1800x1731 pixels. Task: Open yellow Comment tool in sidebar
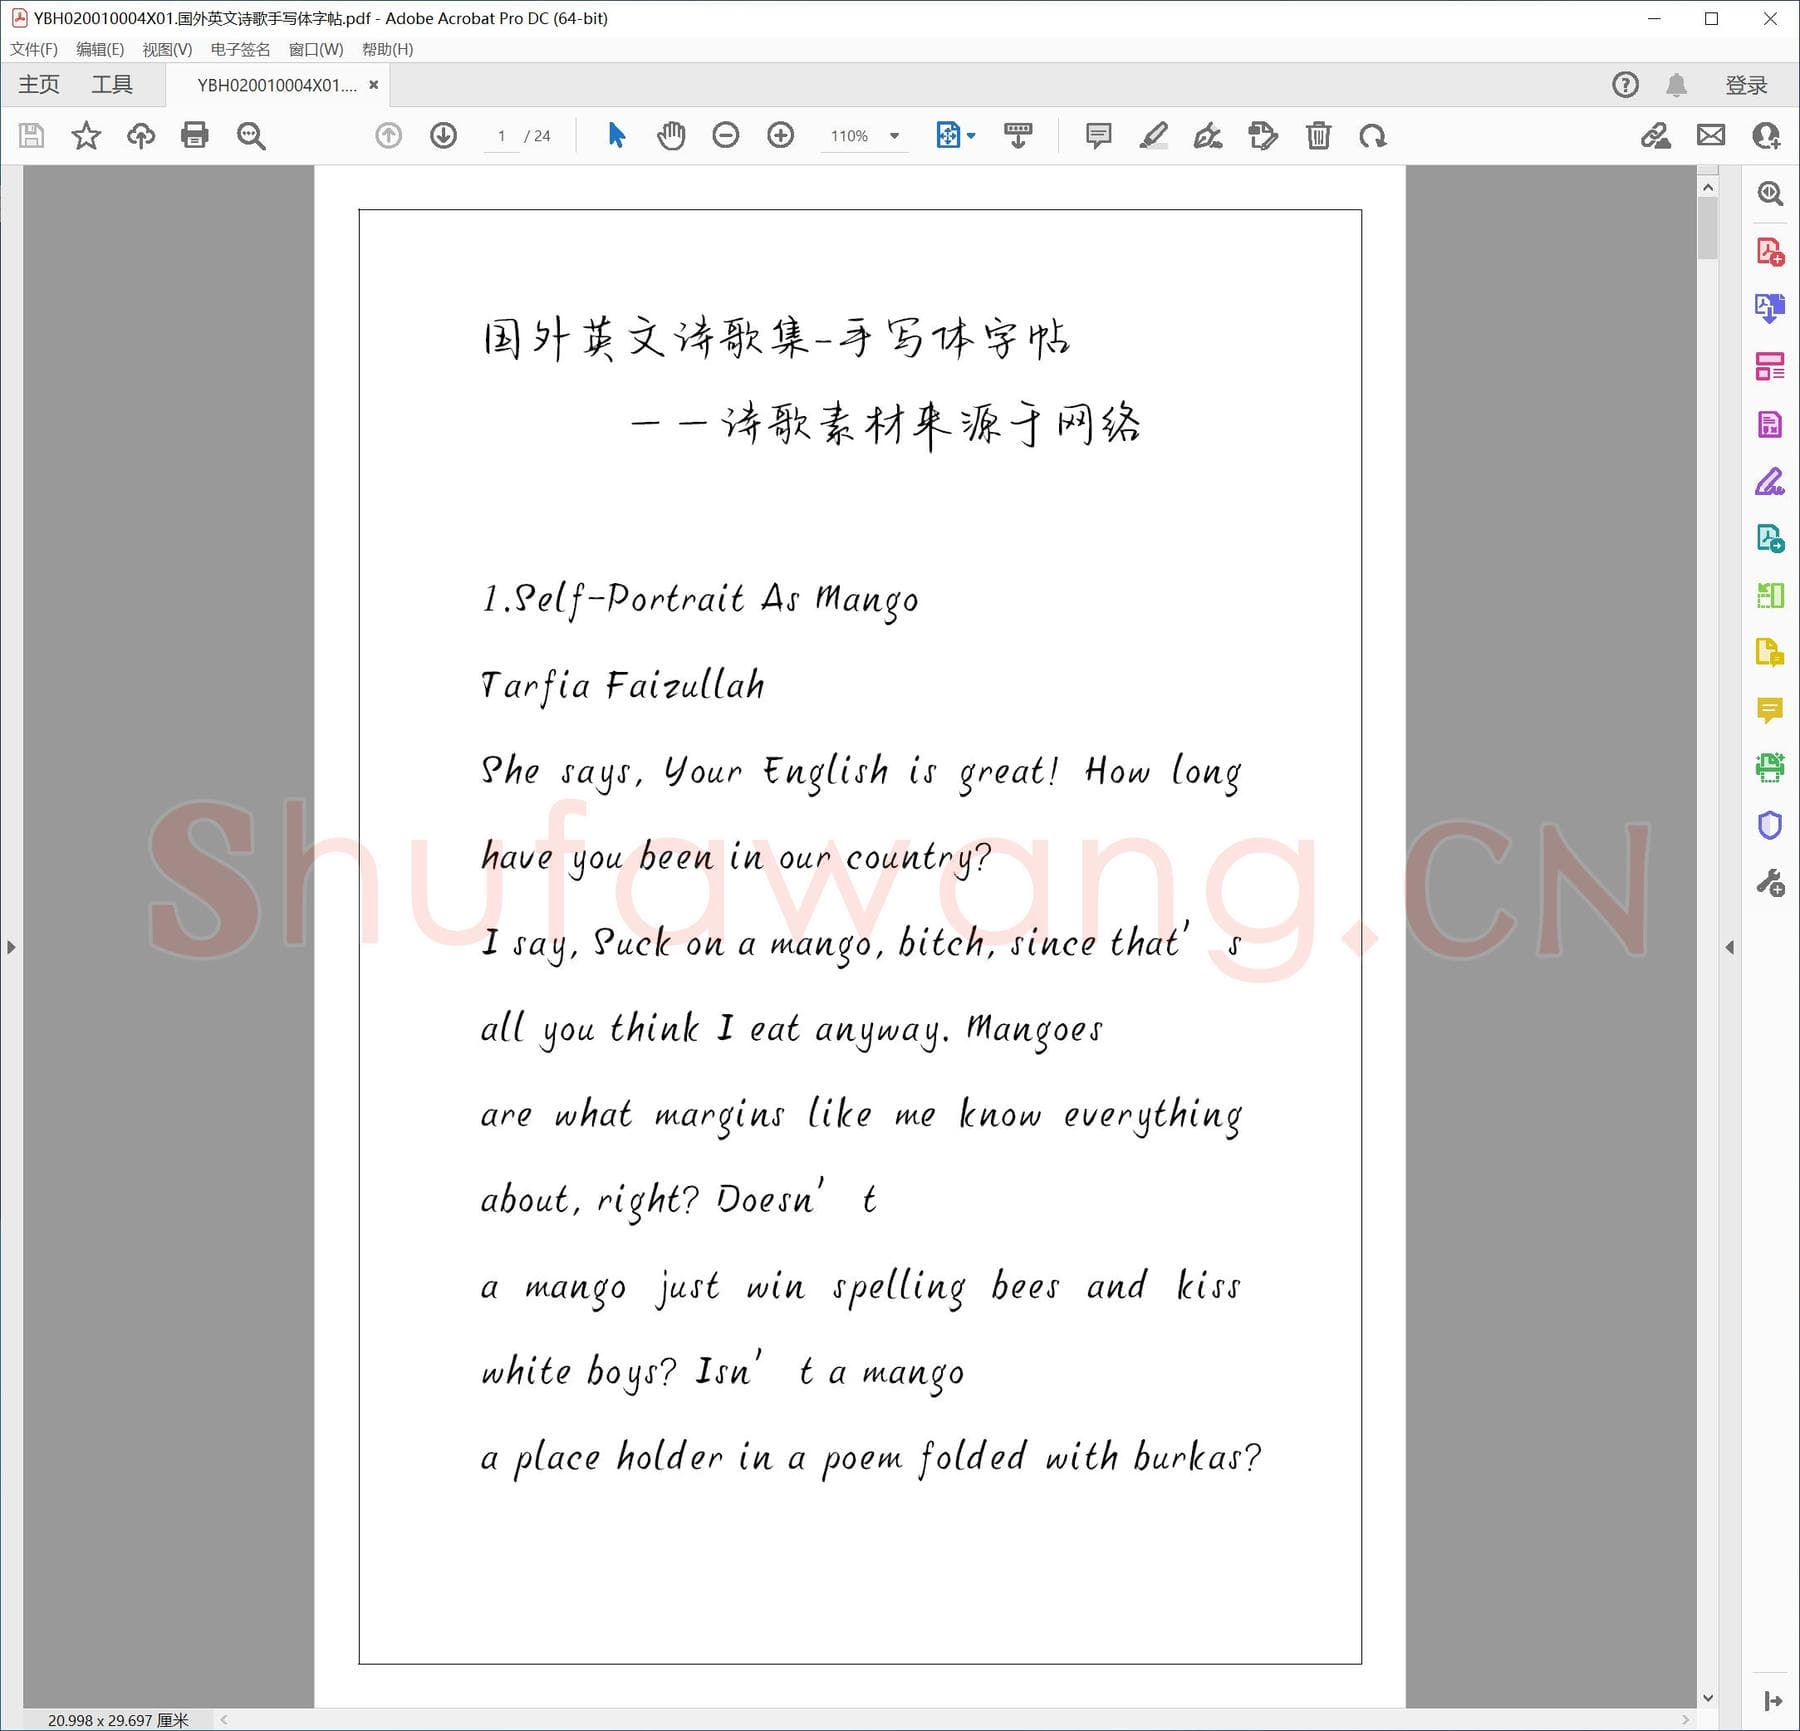pyautogui.click(x=1770, y=711)
